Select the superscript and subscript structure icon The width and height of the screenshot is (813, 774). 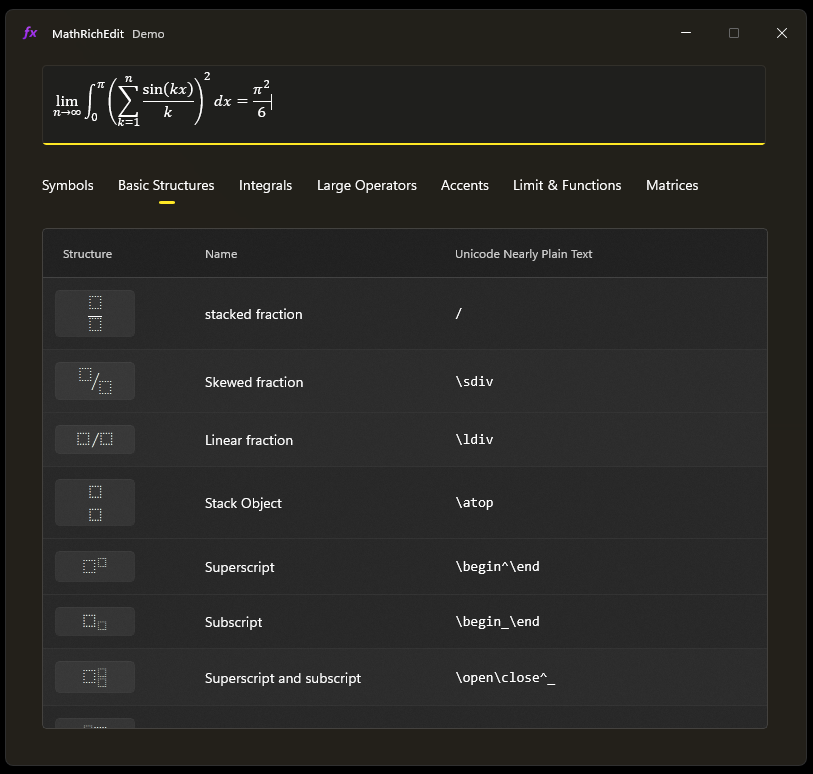(94, 677)
